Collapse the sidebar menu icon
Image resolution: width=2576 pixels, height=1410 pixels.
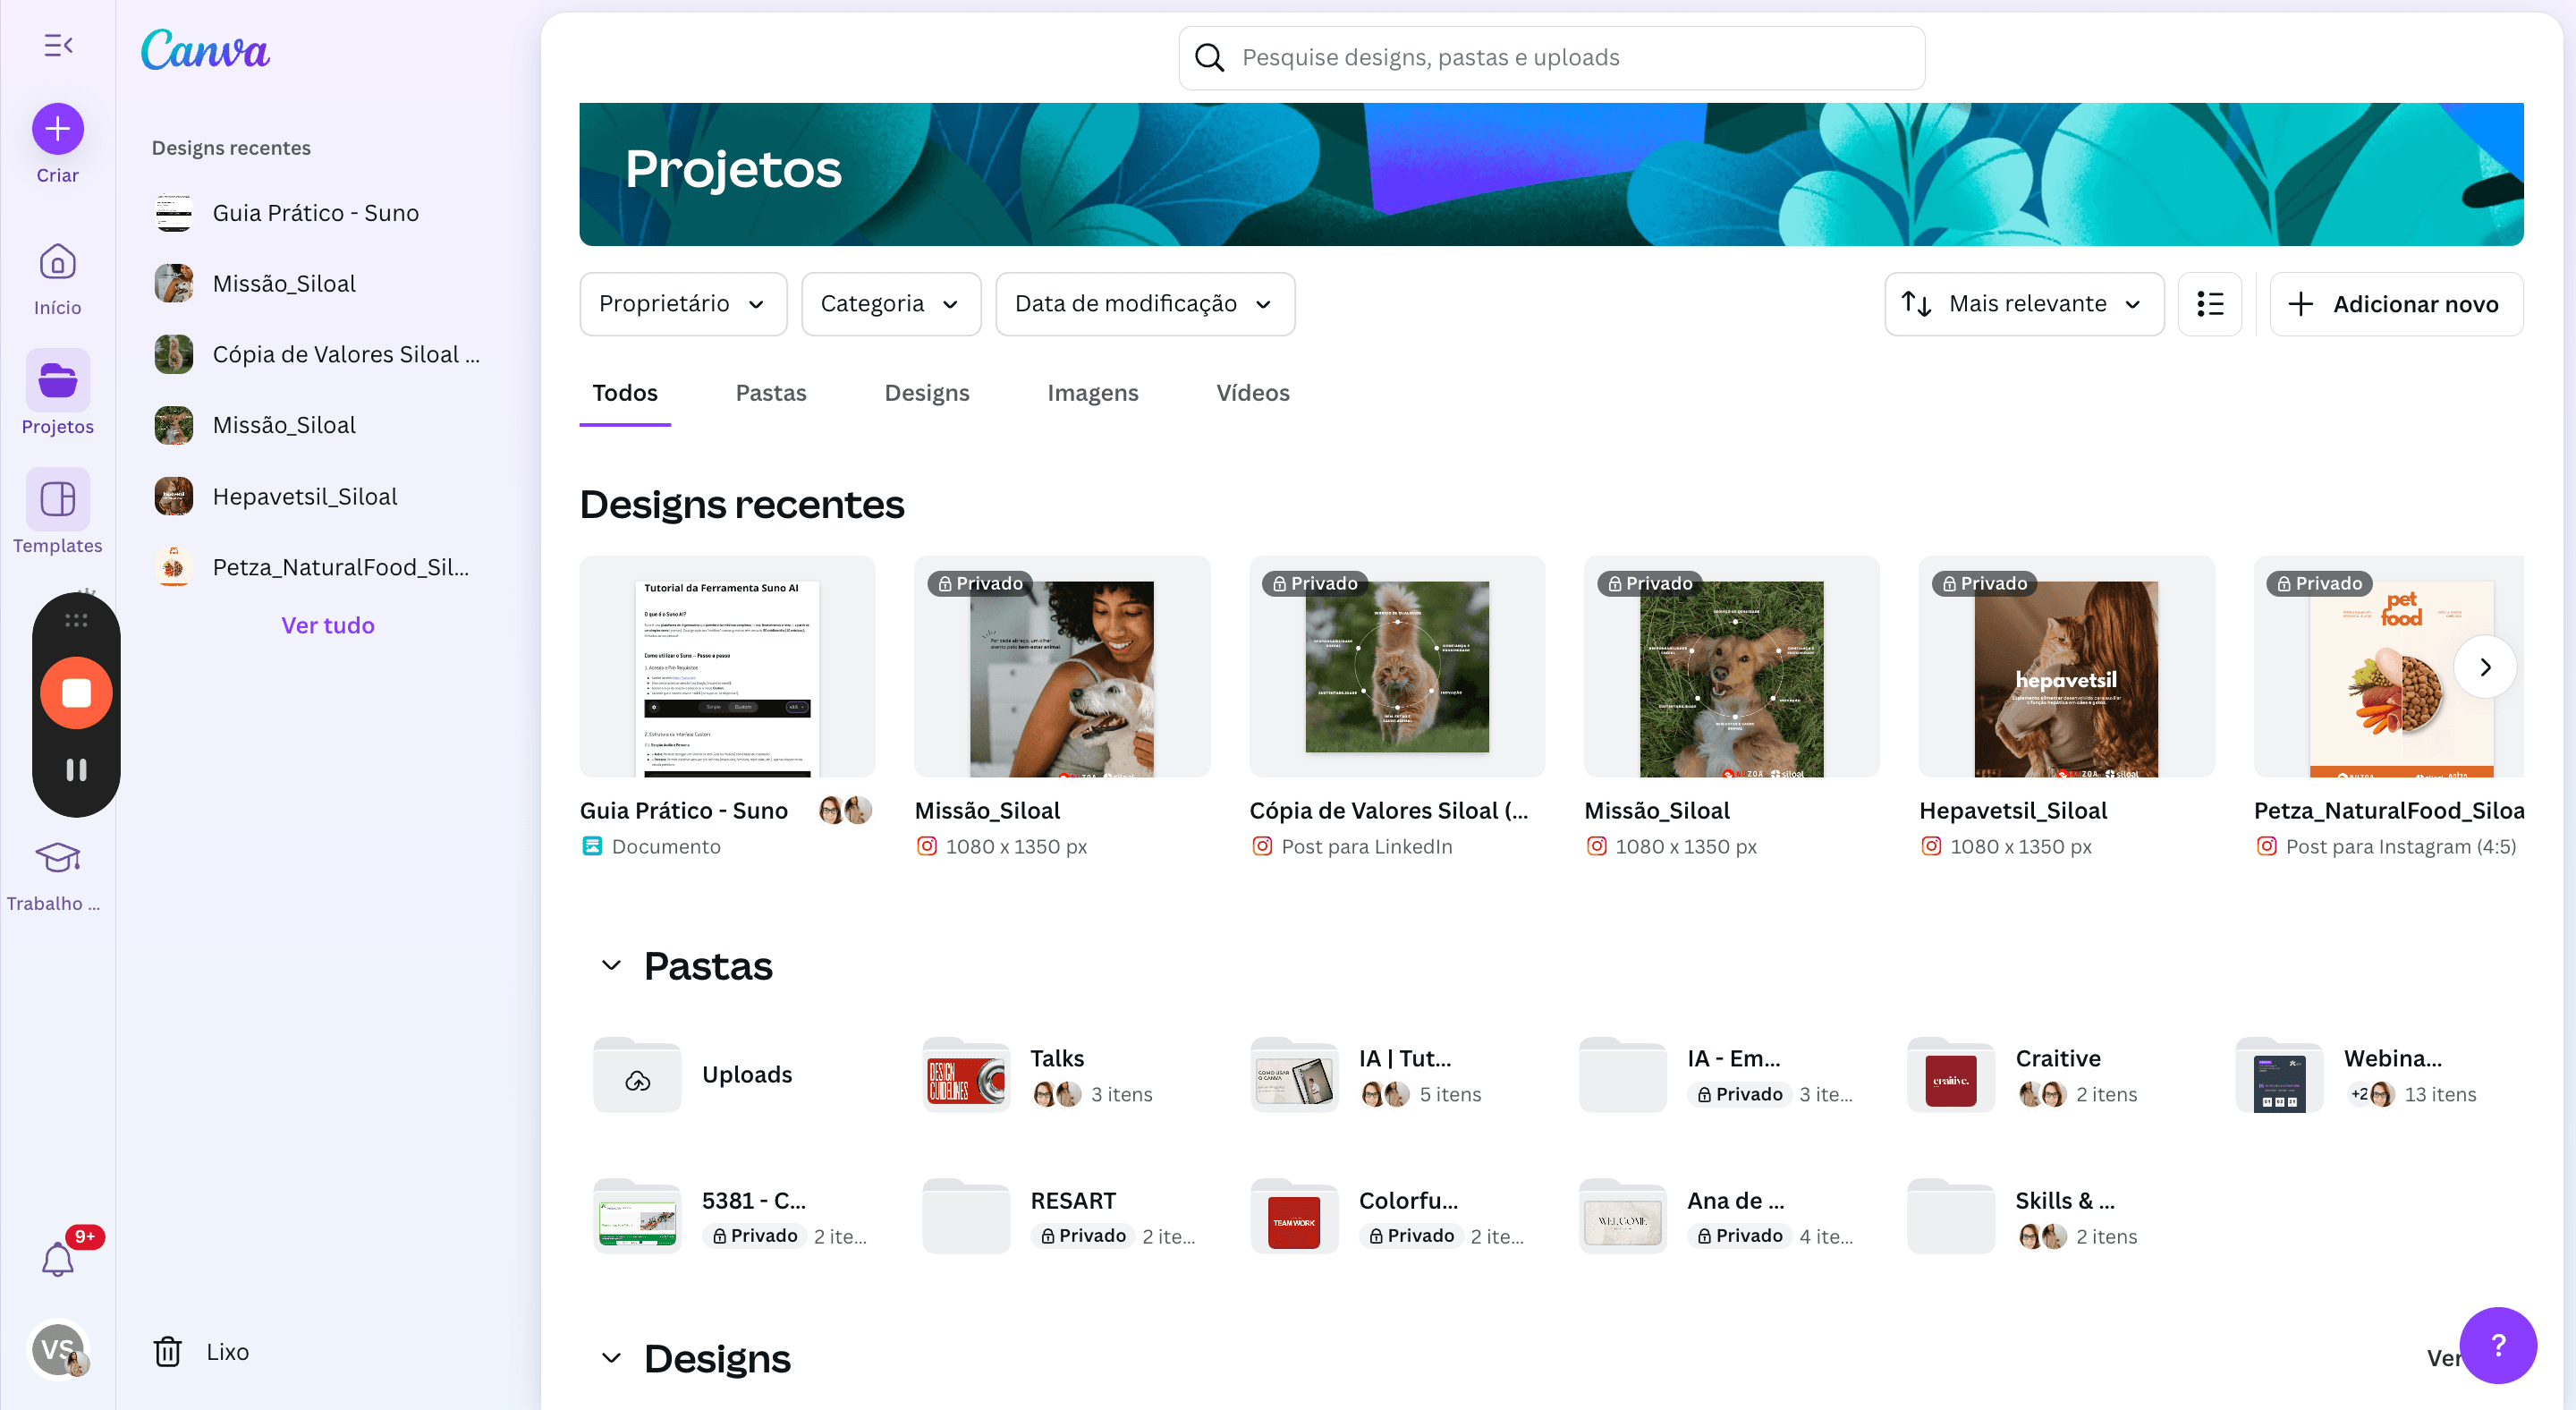(58, 45)
